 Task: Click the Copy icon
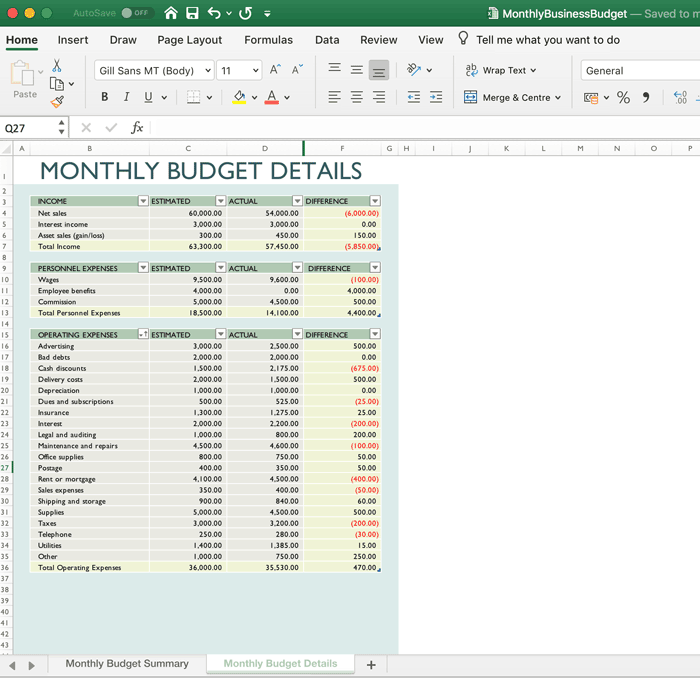coord(57,83)
